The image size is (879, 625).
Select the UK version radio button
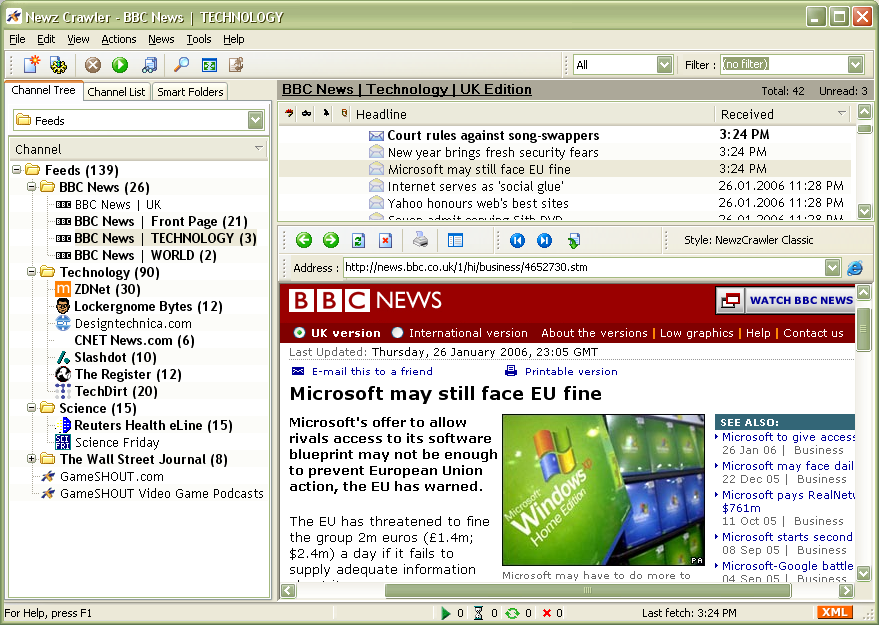coord(299,333)
